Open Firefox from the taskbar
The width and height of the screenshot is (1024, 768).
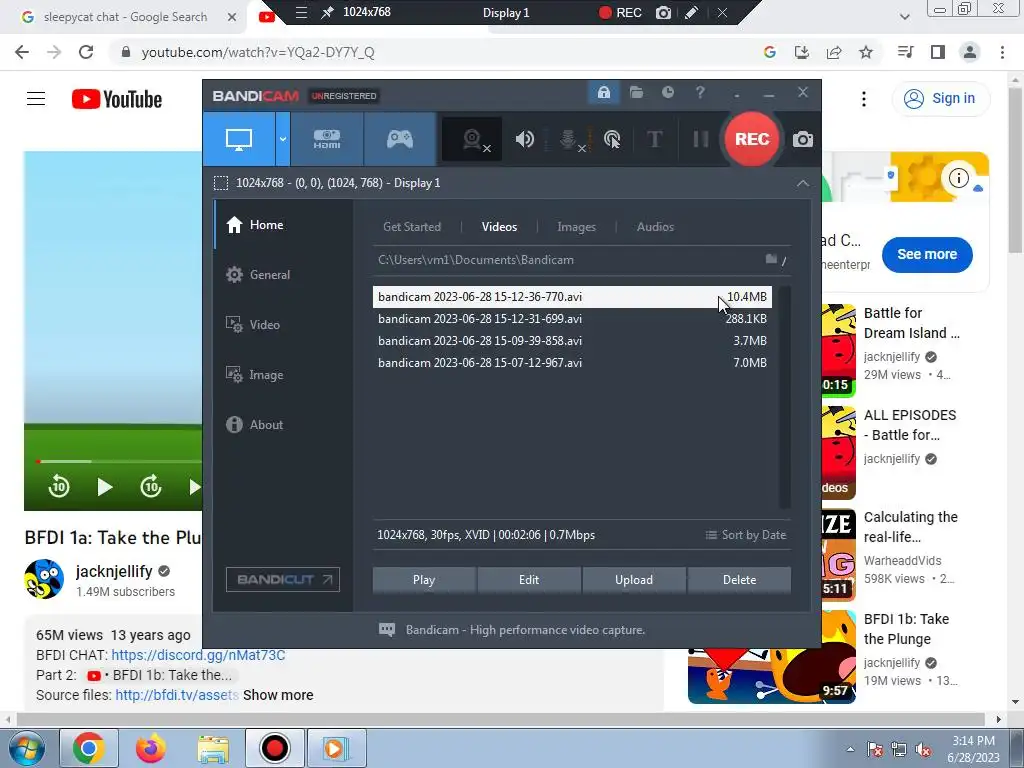coord(151,748)
